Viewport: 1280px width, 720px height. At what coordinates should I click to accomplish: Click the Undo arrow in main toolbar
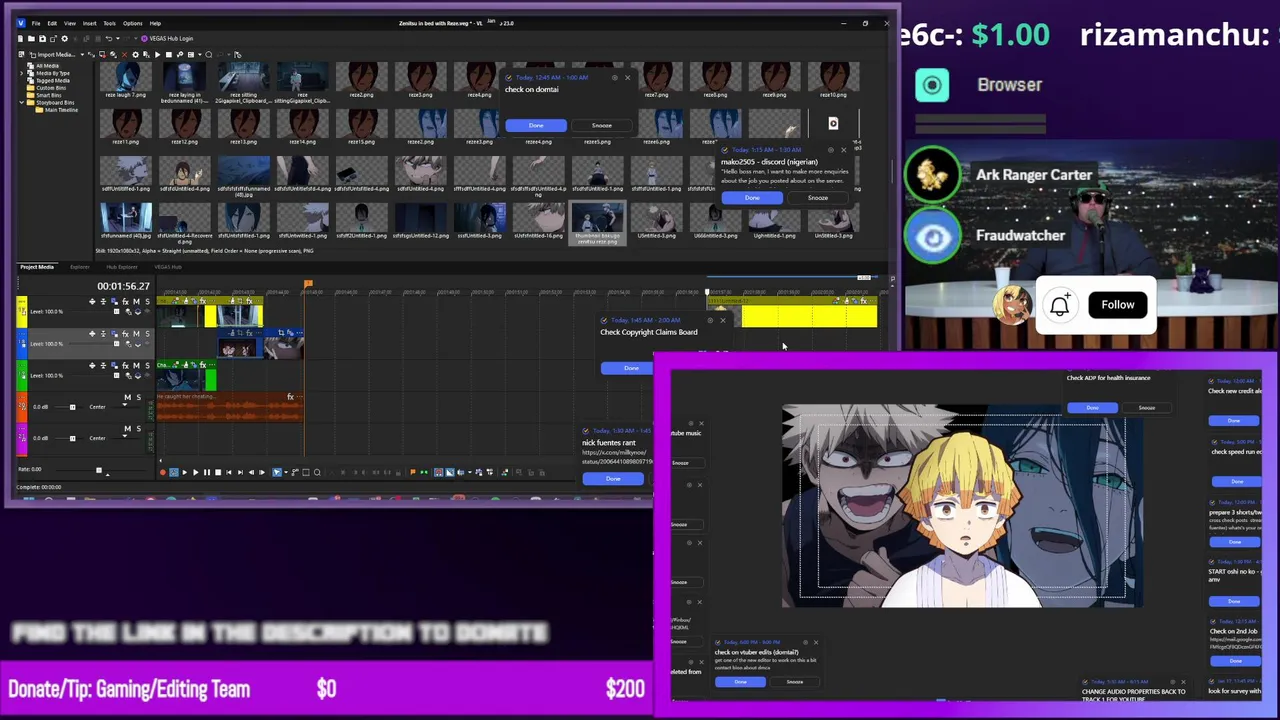click(108, 38)
